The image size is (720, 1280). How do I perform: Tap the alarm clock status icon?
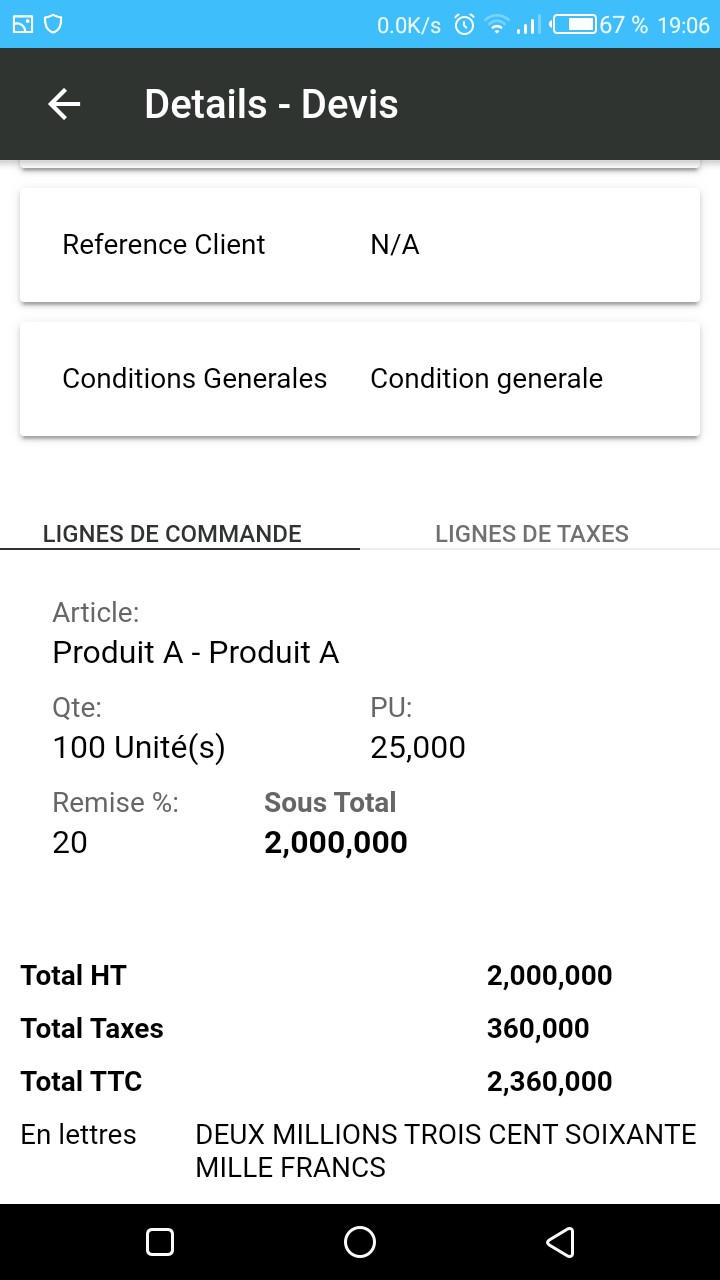coord(464,25)
